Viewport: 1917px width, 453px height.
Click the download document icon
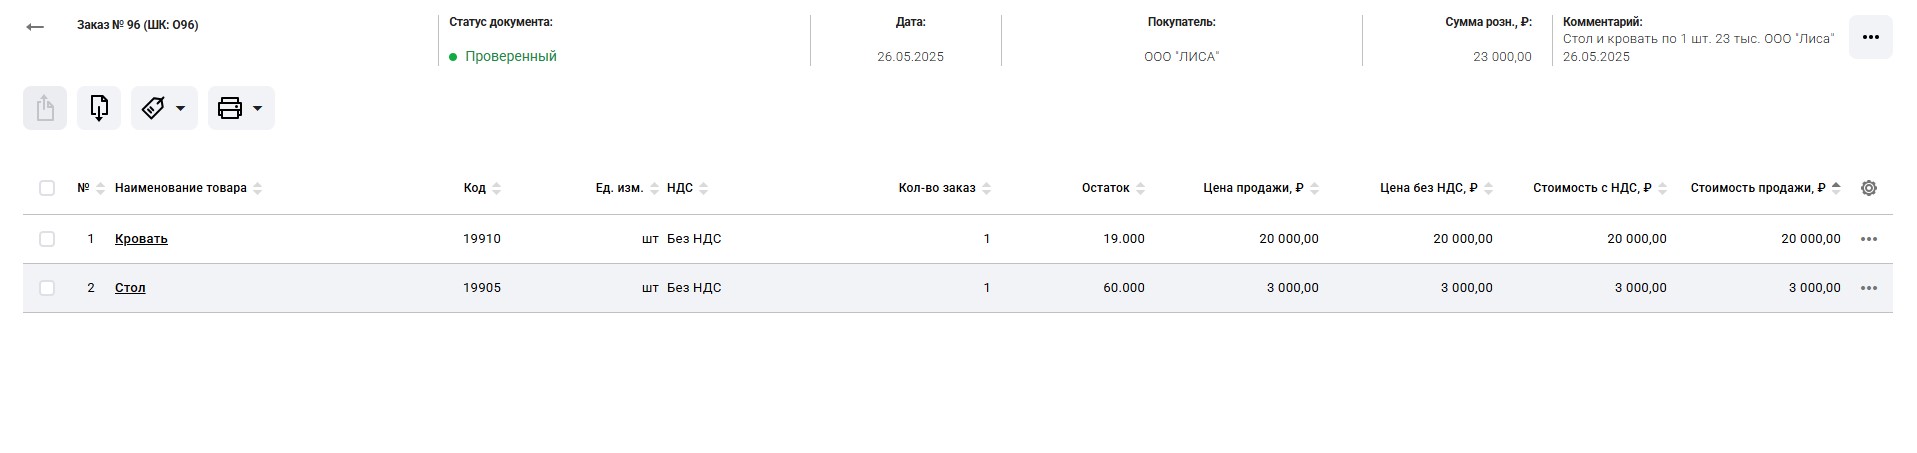[x=99, y=108]
